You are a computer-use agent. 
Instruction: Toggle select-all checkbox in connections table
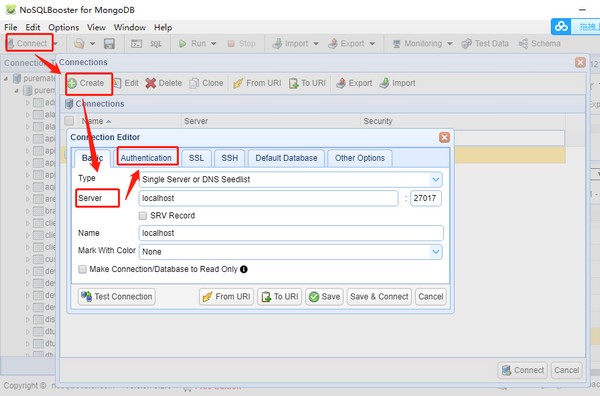click(69, 121)
